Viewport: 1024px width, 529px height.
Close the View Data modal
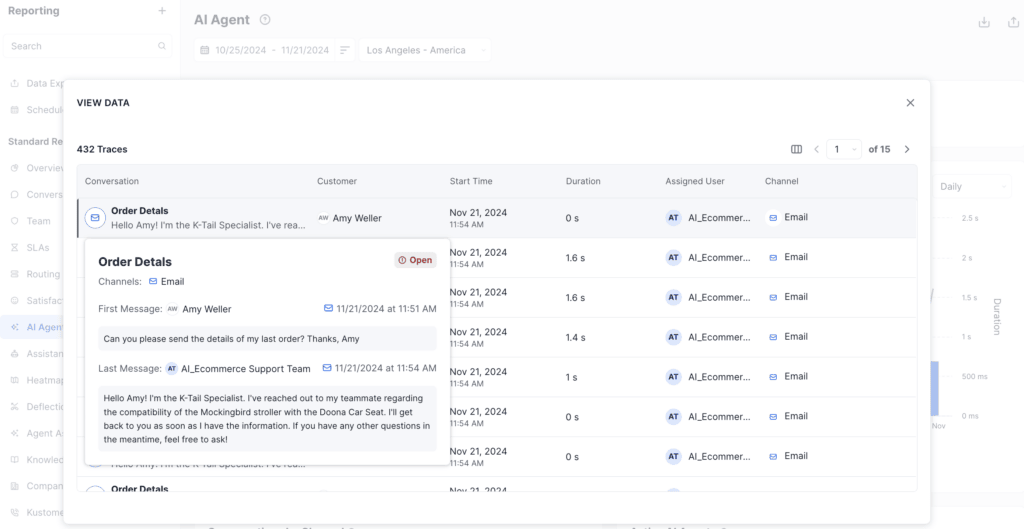coord(910,103)
